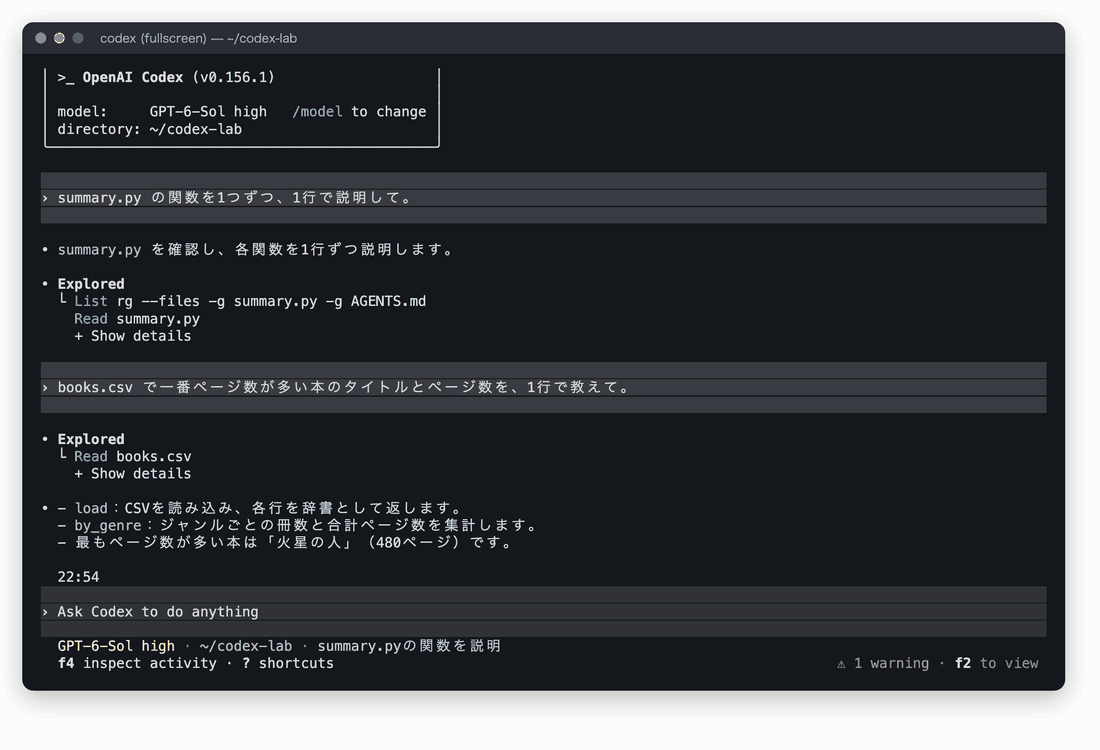Click 'List rg --files -g summary.py' line
The width and height of the screenshot is (1100, 750).
(x=250, y=302)
